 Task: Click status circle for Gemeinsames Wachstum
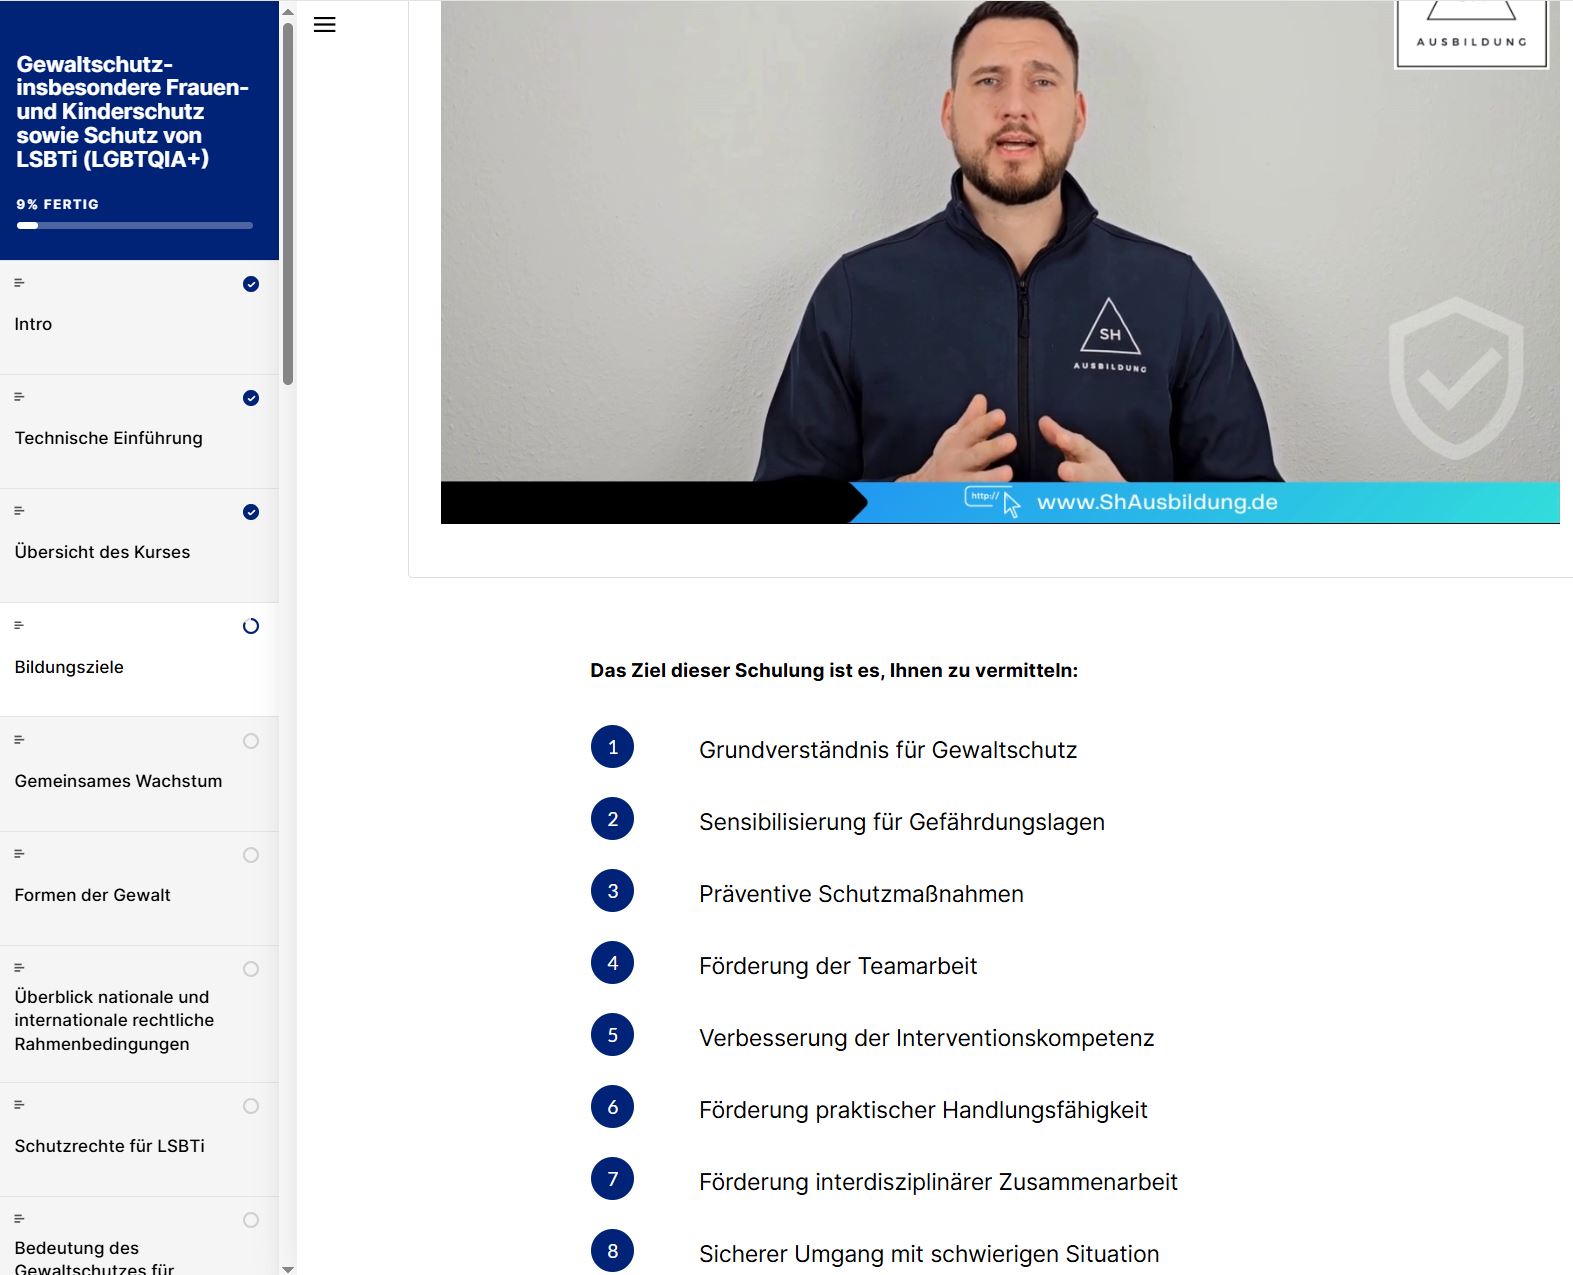click(251, 741)
